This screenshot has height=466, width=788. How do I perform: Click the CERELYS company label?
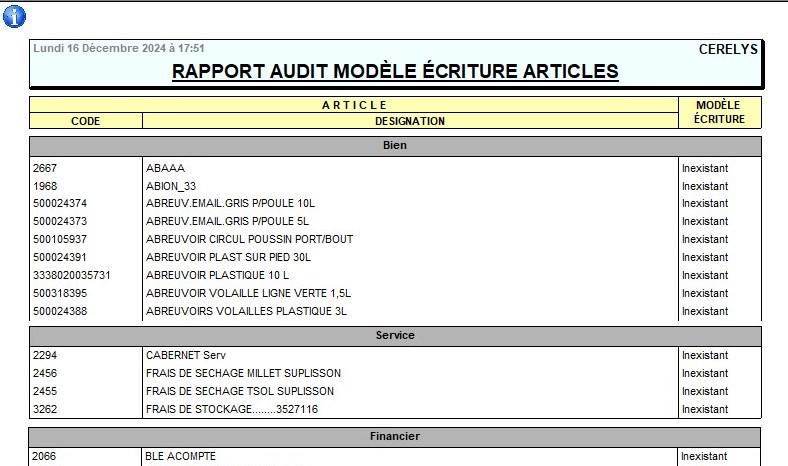[728, 49]
